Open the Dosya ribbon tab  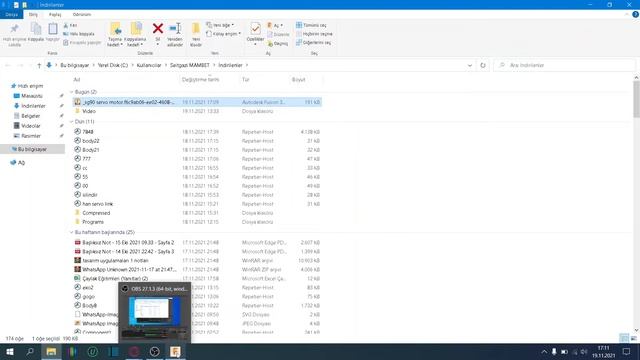[11, 14]
